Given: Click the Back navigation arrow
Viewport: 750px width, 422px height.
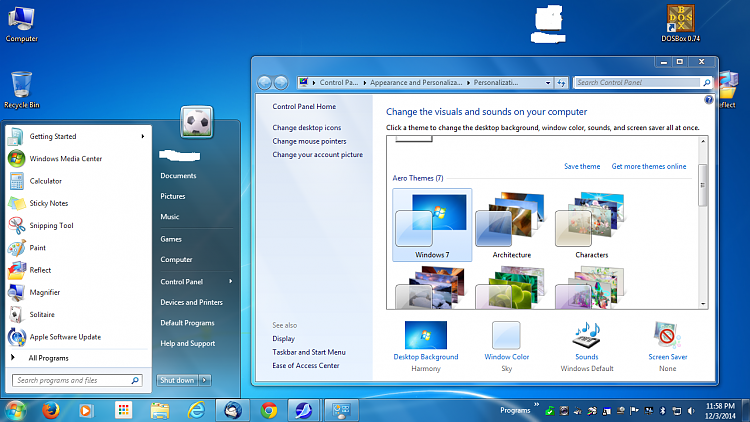Looking at the screenshot, I should pos(265,83).
